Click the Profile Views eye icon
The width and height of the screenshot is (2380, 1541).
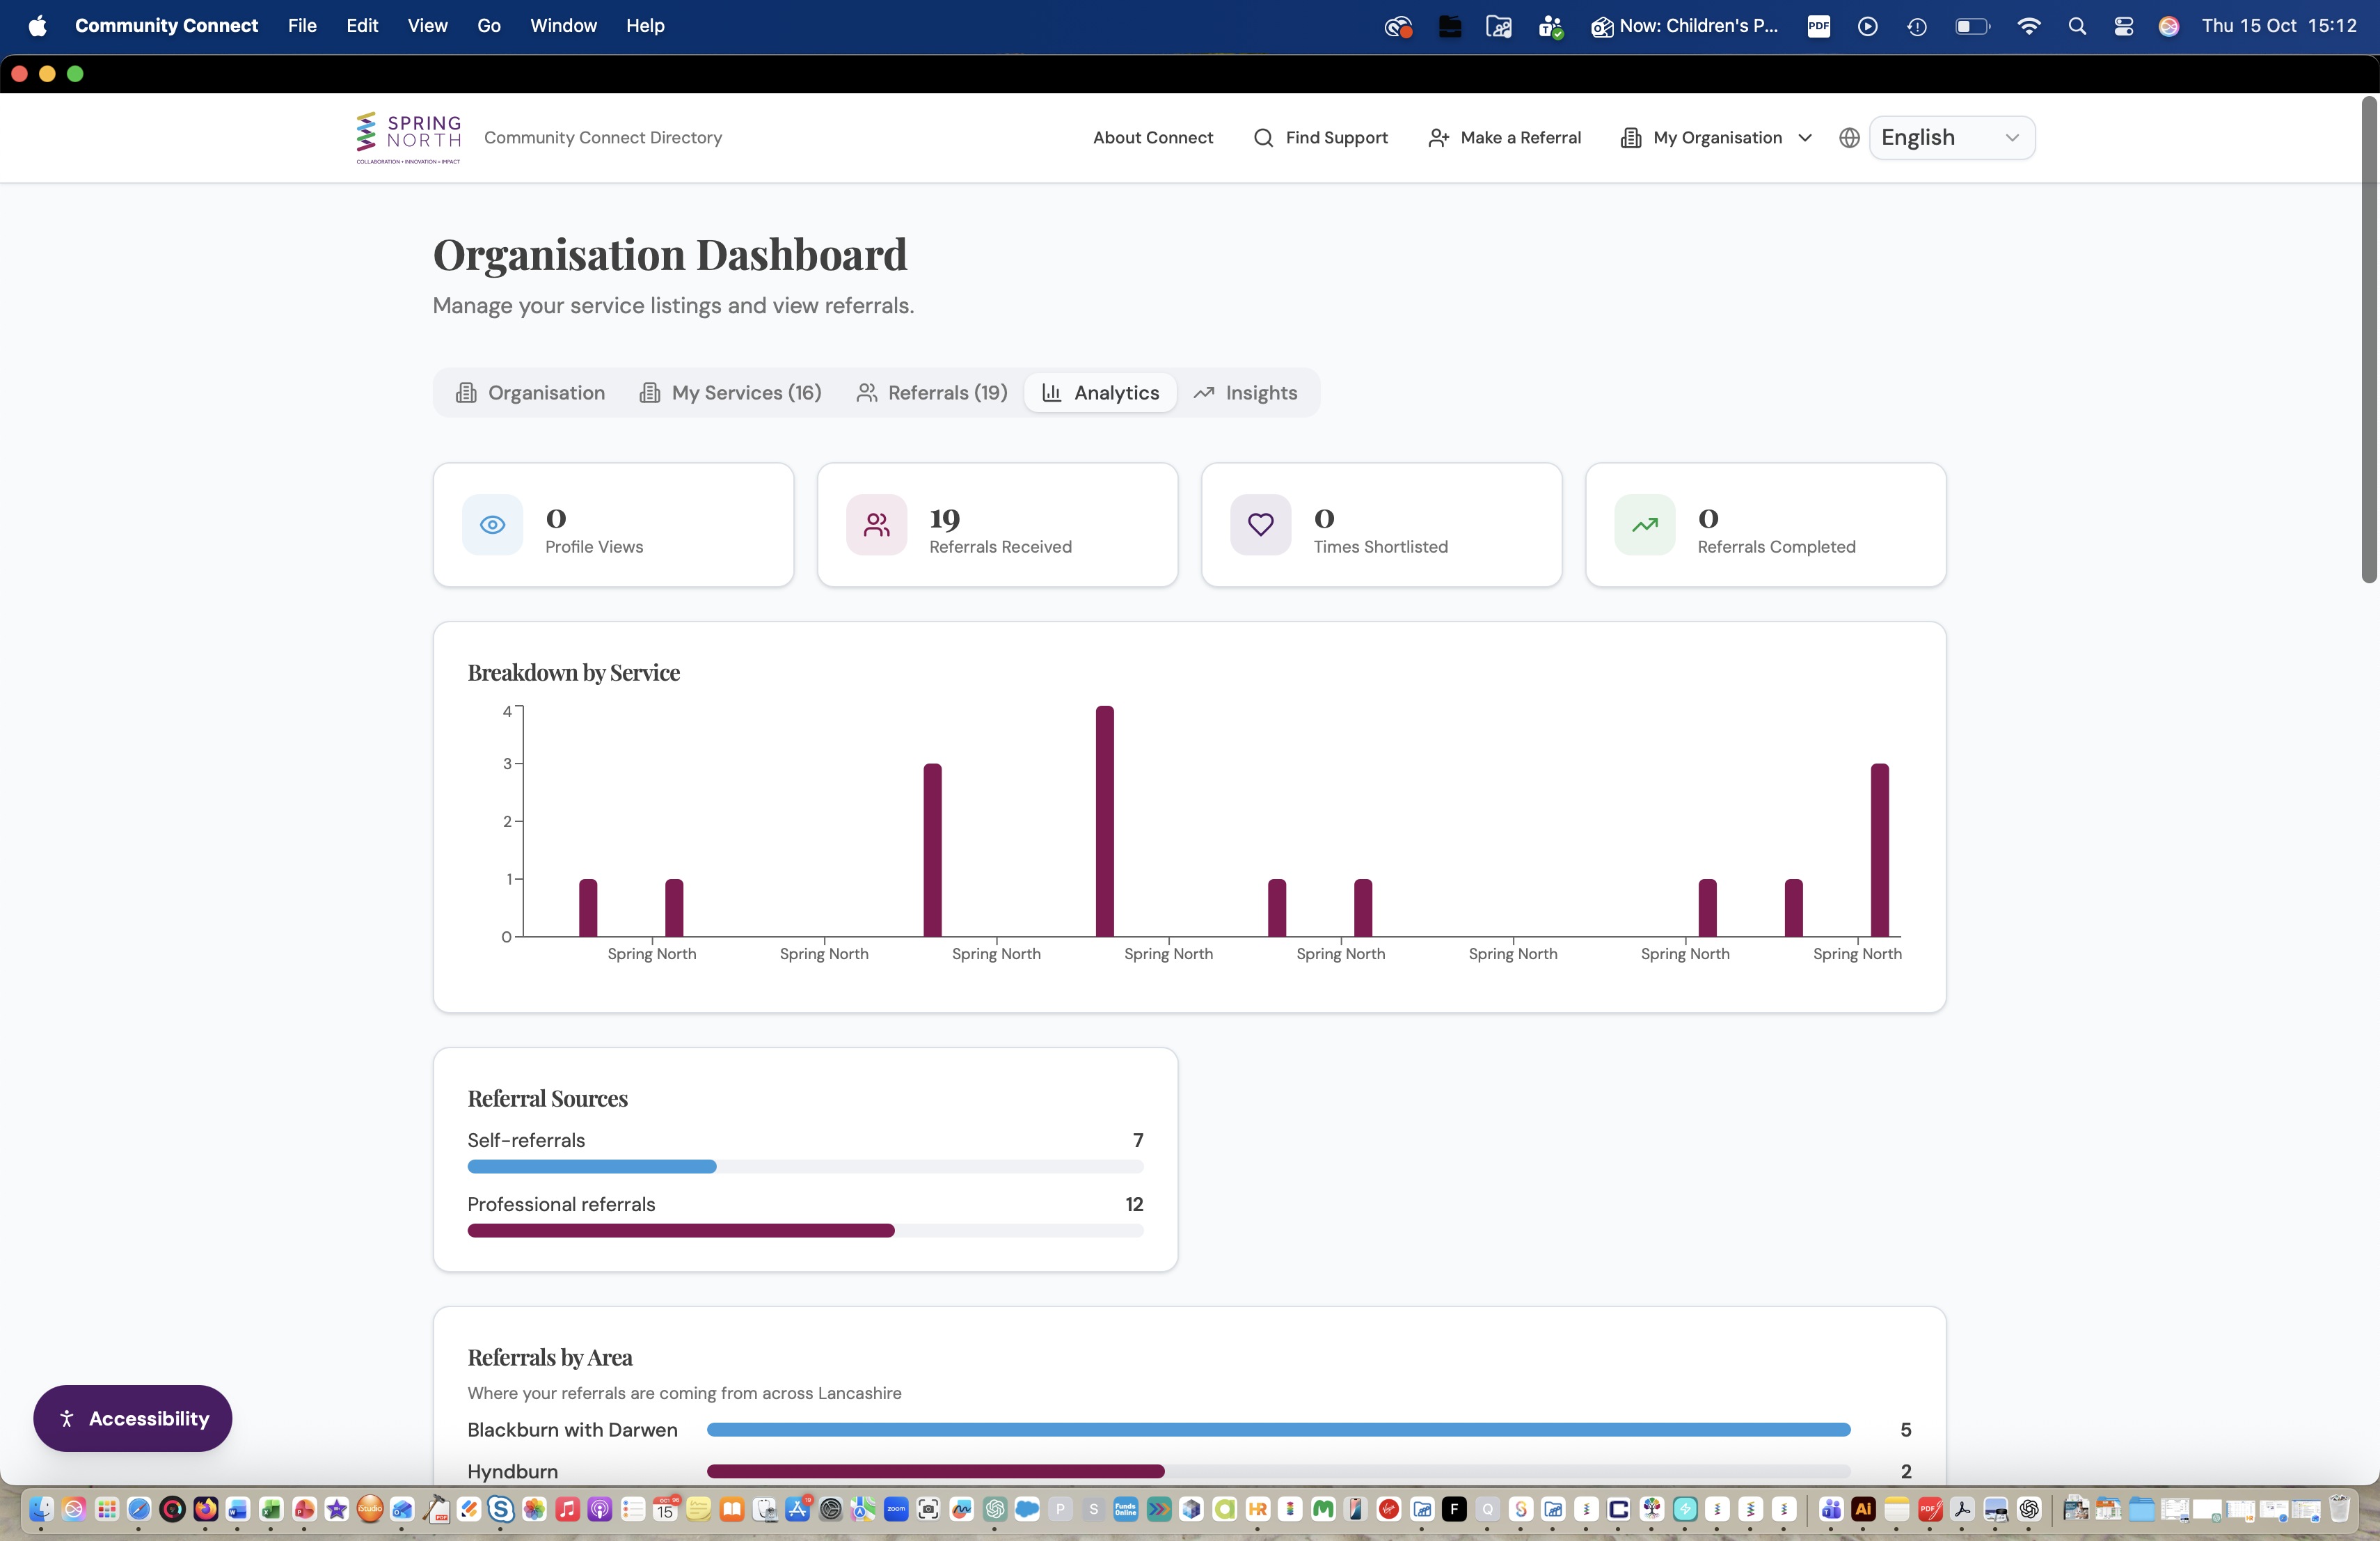492,525
